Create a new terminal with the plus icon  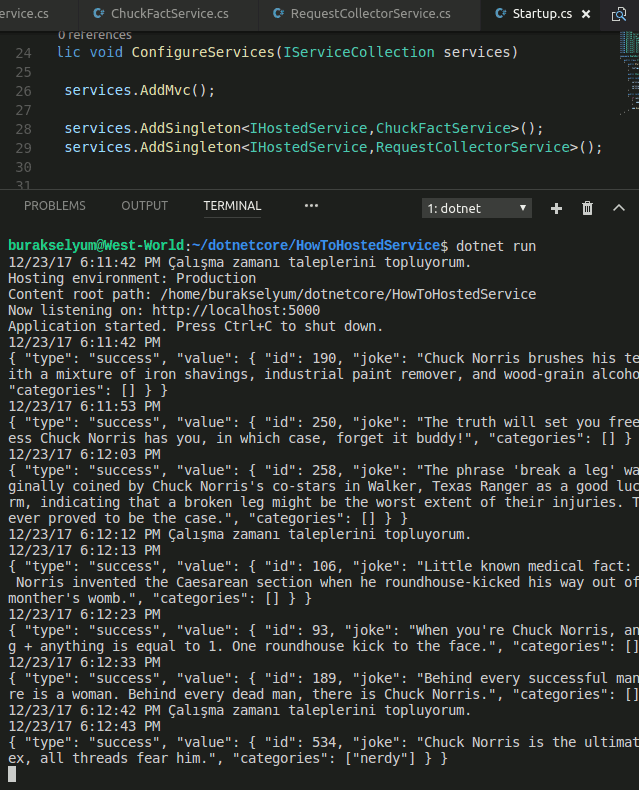pyautogui.click(x=557, y=208)
